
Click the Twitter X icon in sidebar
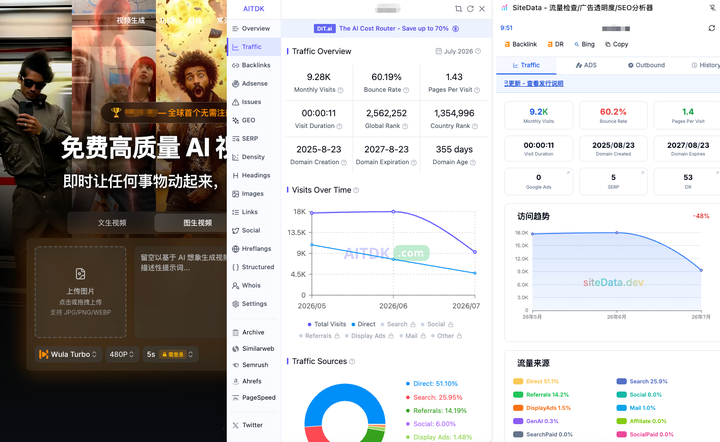[x=236, y=425]
